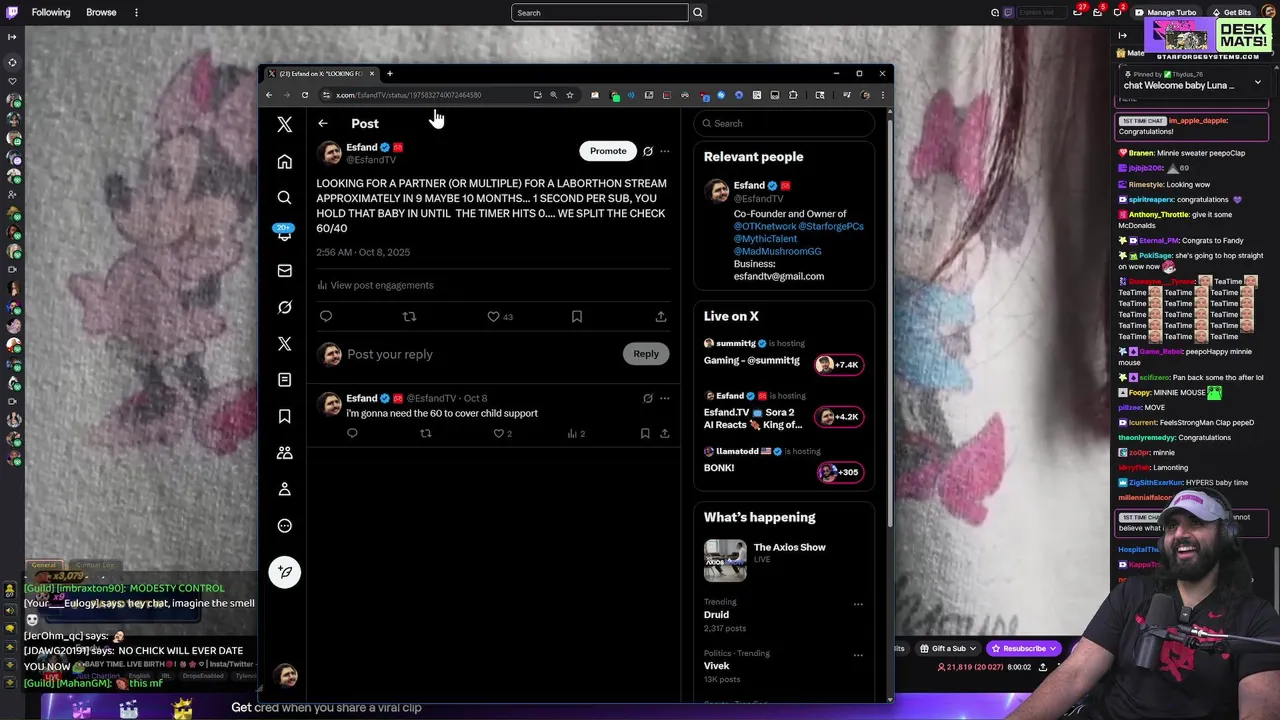Image resolution: width=1280 pixels, height=720 pixels.
Task: Click Manage Turbo button
Action: pyautogui.click(x=1166, y=12)
